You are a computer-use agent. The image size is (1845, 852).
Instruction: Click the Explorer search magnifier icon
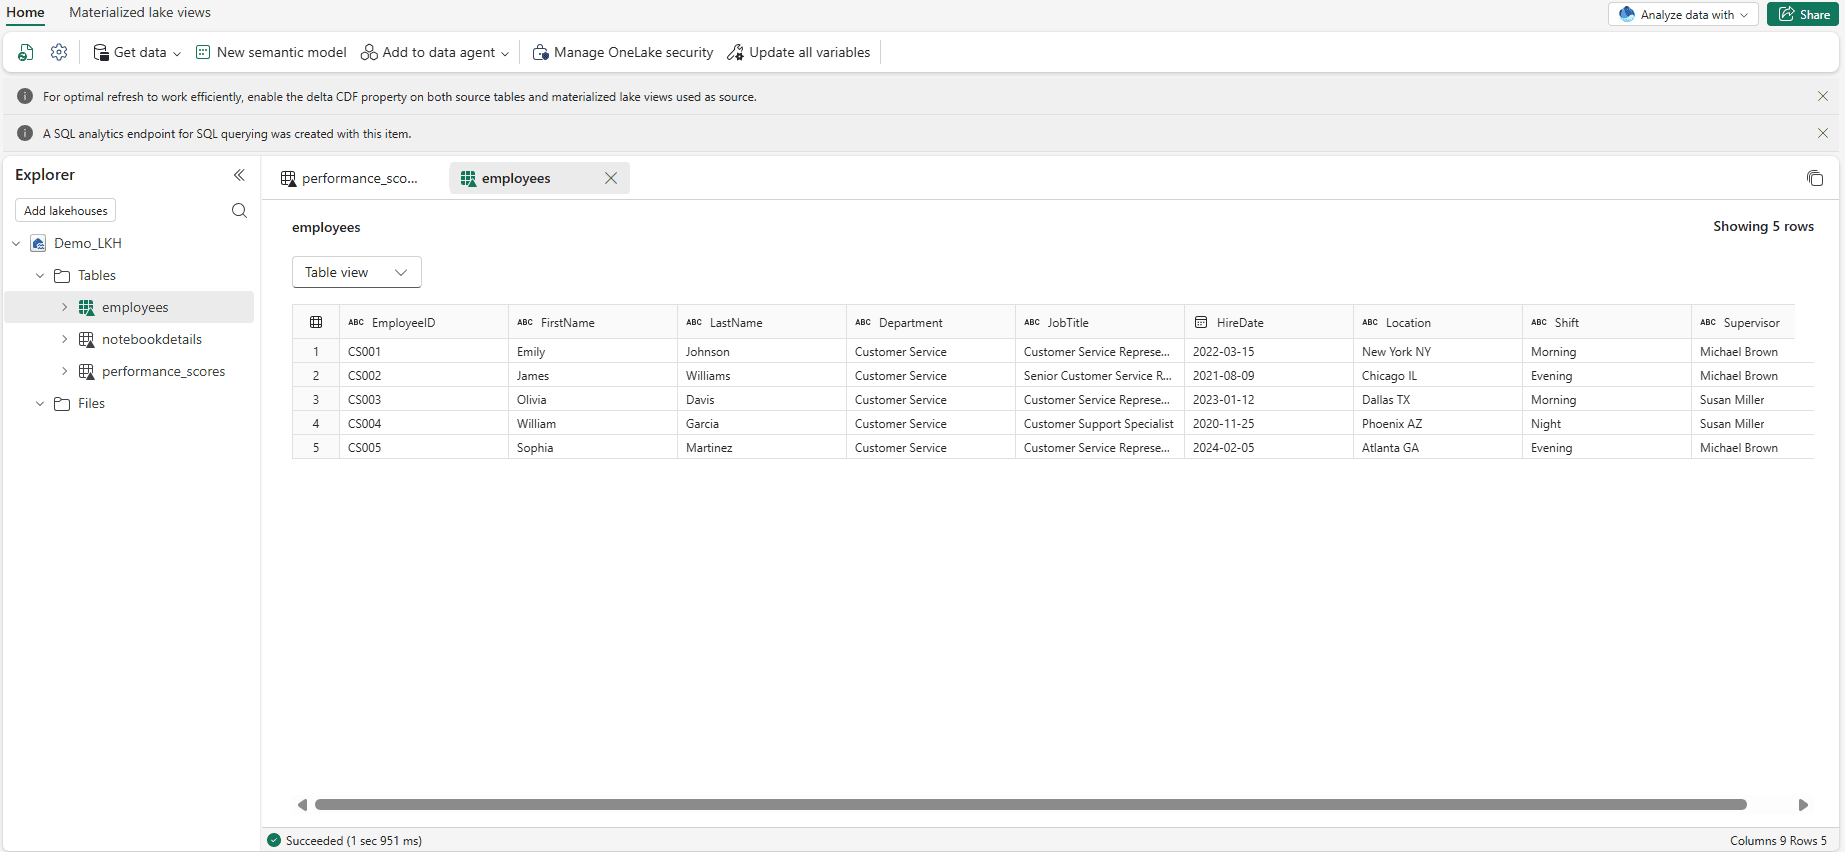pos(239,210)
